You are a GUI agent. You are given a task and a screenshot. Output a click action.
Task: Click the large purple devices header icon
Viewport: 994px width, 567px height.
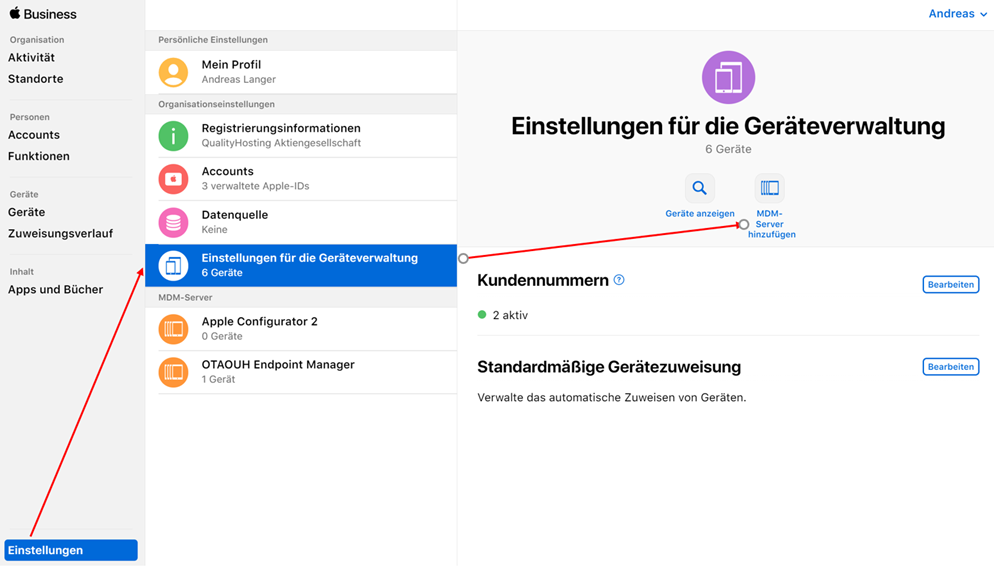pos(728,77)
